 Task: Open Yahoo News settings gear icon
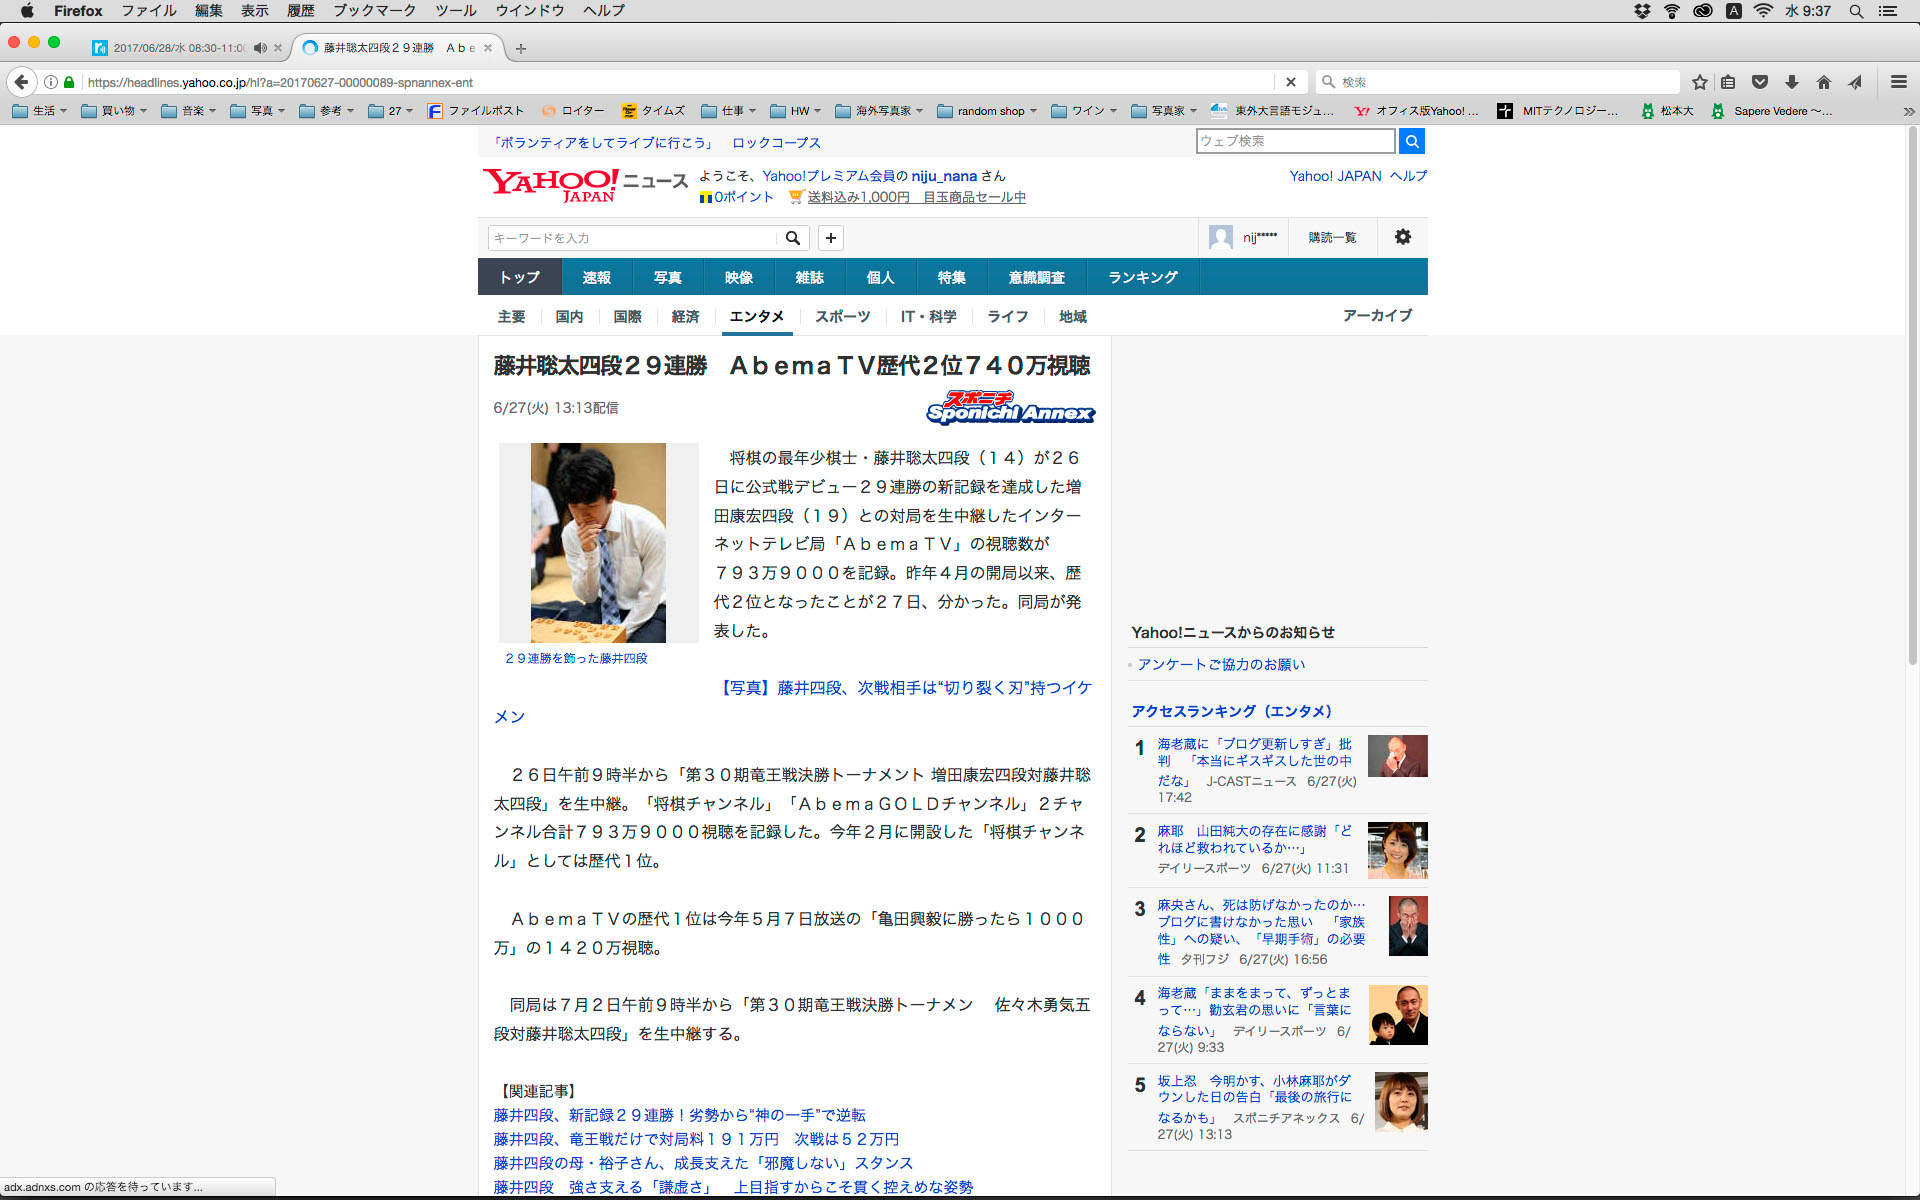[x=1402, y=237]
